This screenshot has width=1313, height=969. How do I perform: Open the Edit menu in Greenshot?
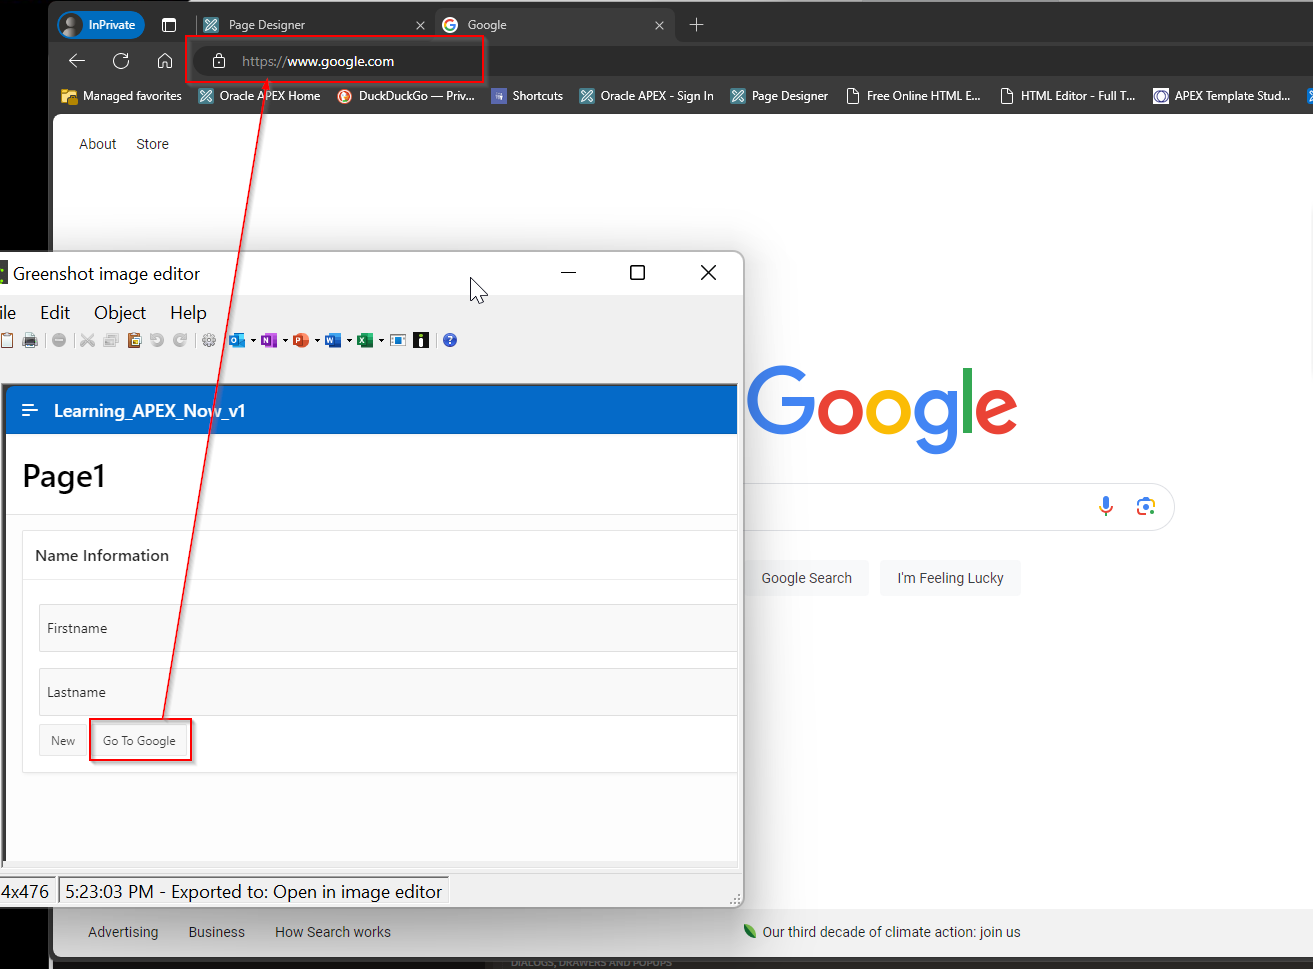click(x=55, y=313)
